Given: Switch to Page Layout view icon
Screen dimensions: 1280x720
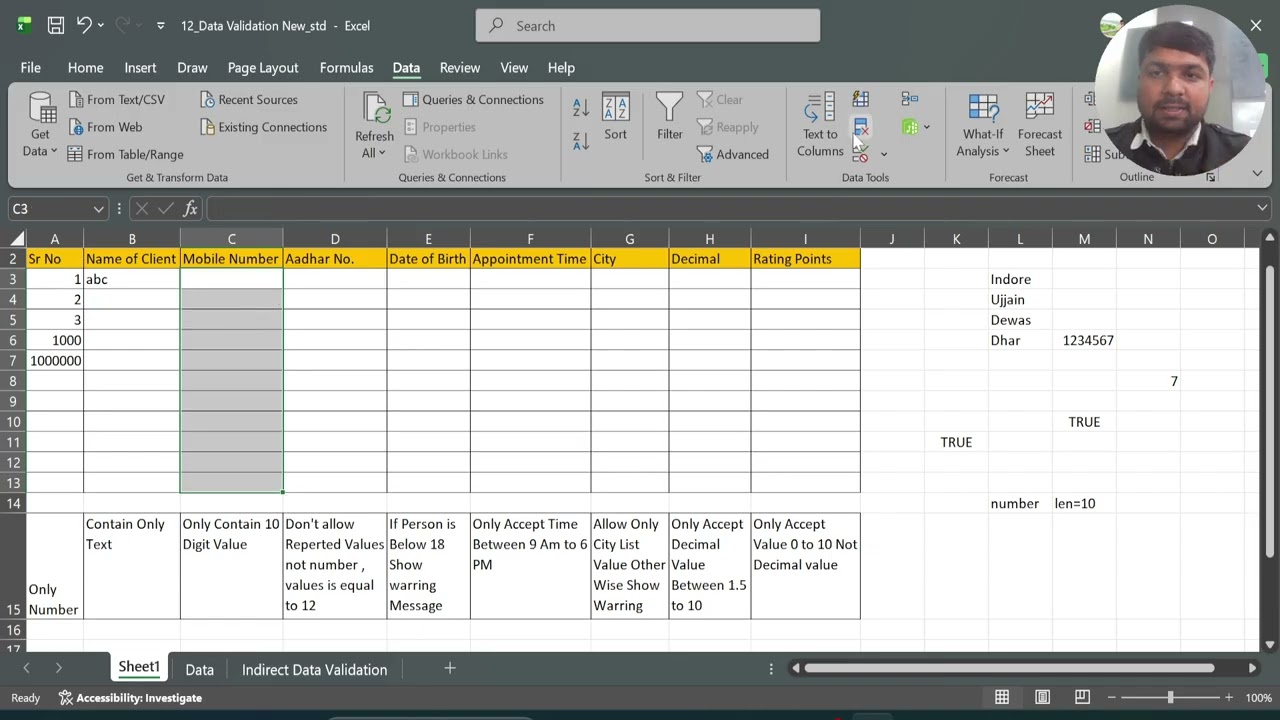Looking at the screenshot, I should click(x=1042, y=697).
